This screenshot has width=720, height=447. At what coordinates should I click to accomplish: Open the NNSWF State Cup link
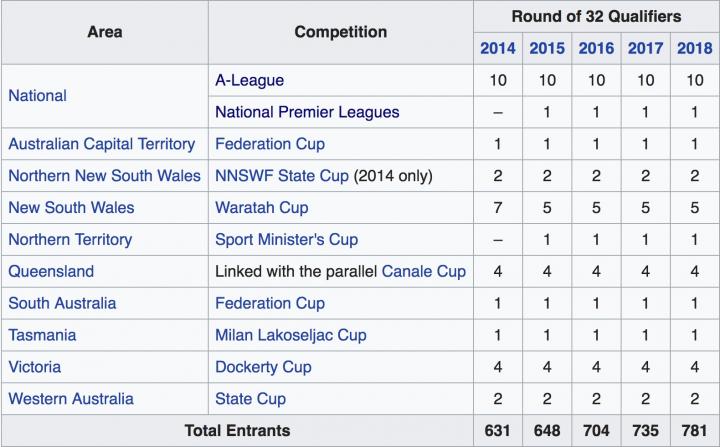pyautogui.click(x=282, y=176)
